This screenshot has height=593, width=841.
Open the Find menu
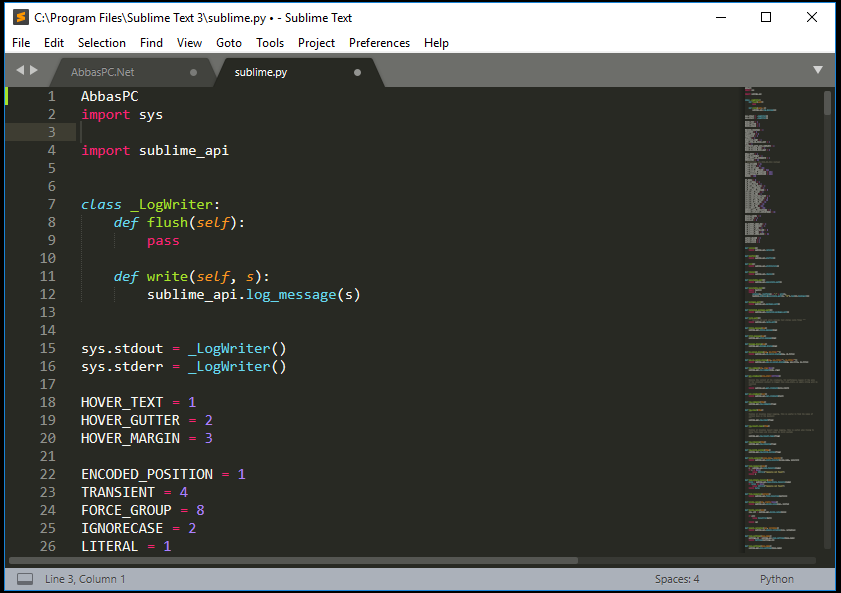click(151, 43)
